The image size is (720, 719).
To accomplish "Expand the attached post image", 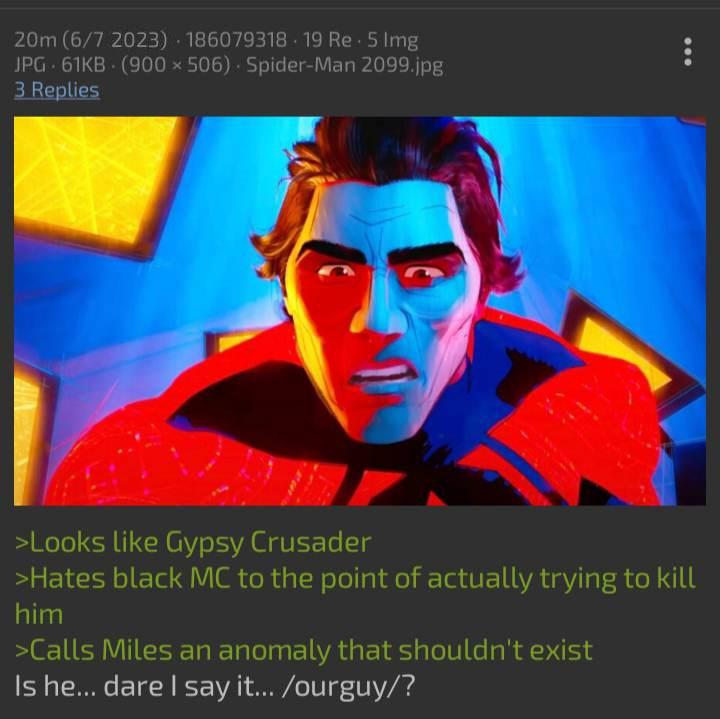I will coord(360,311).
